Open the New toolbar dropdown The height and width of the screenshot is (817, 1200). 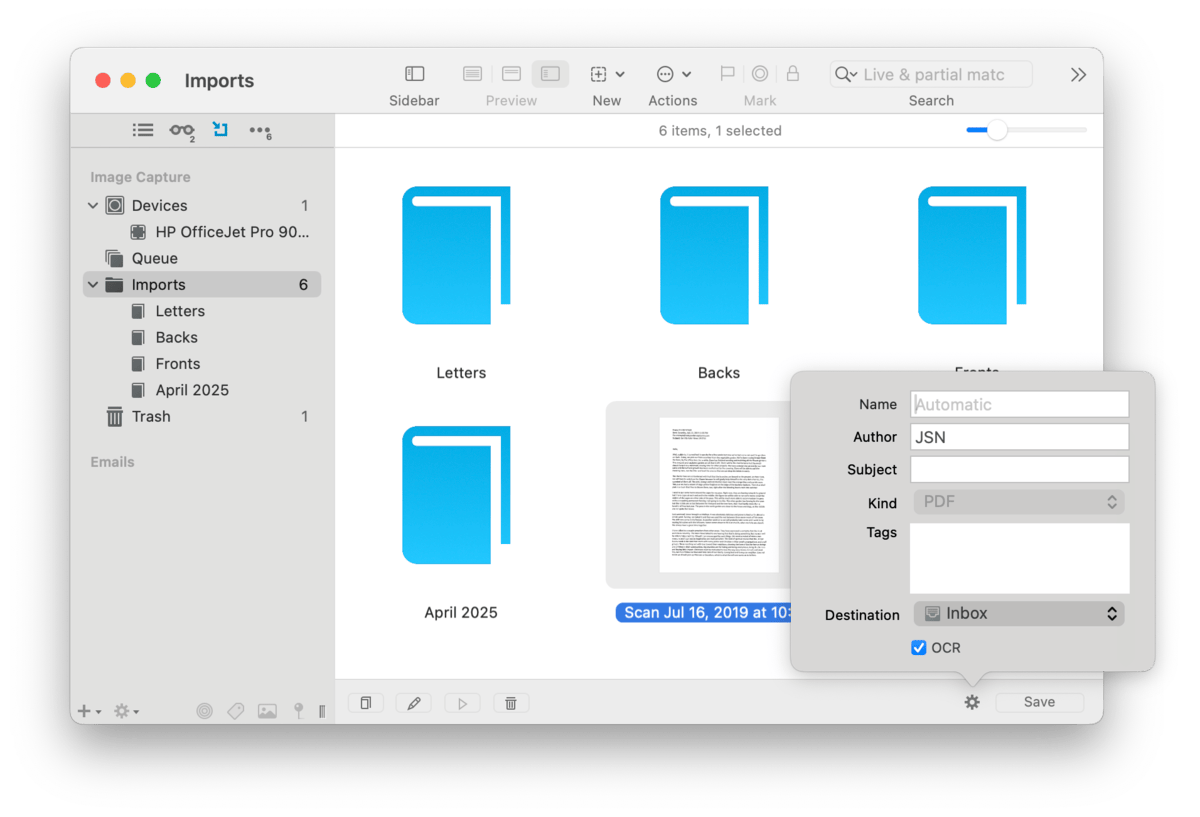(x=606, y=74)
